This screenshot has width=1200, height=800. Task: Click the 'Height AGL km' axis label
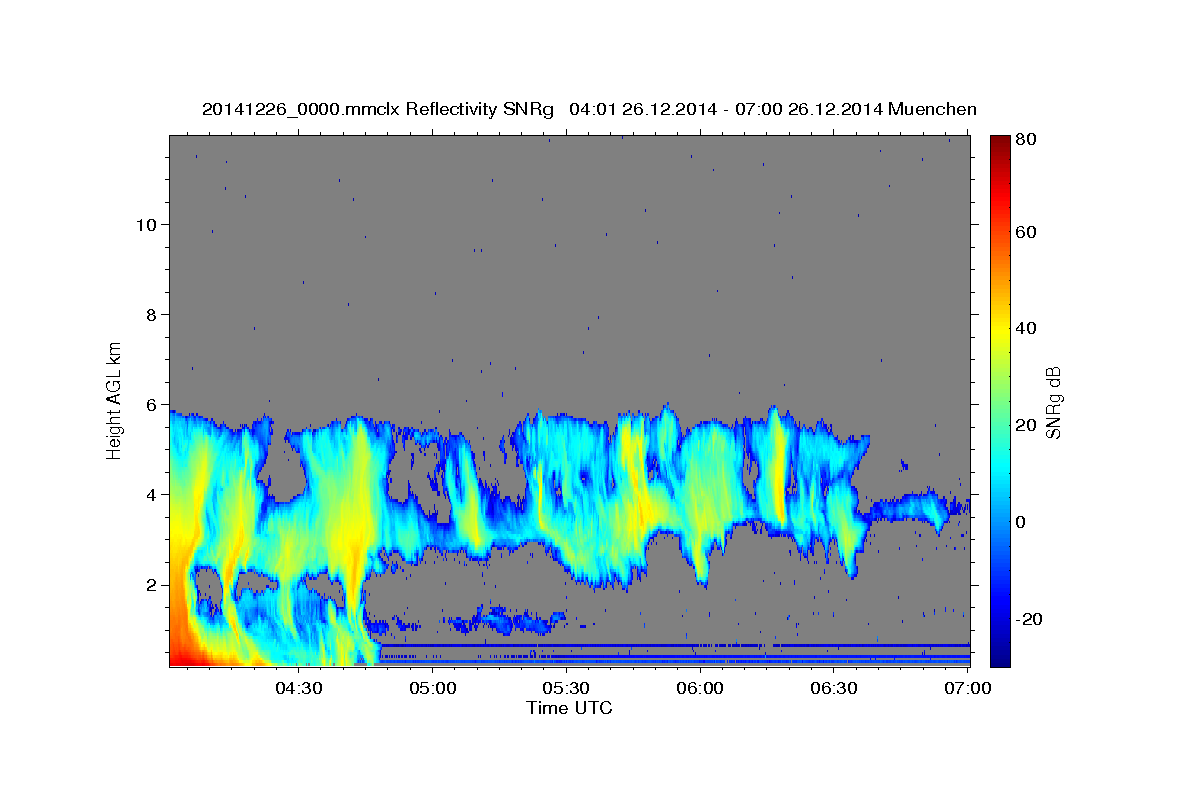[x=114, y=400]
